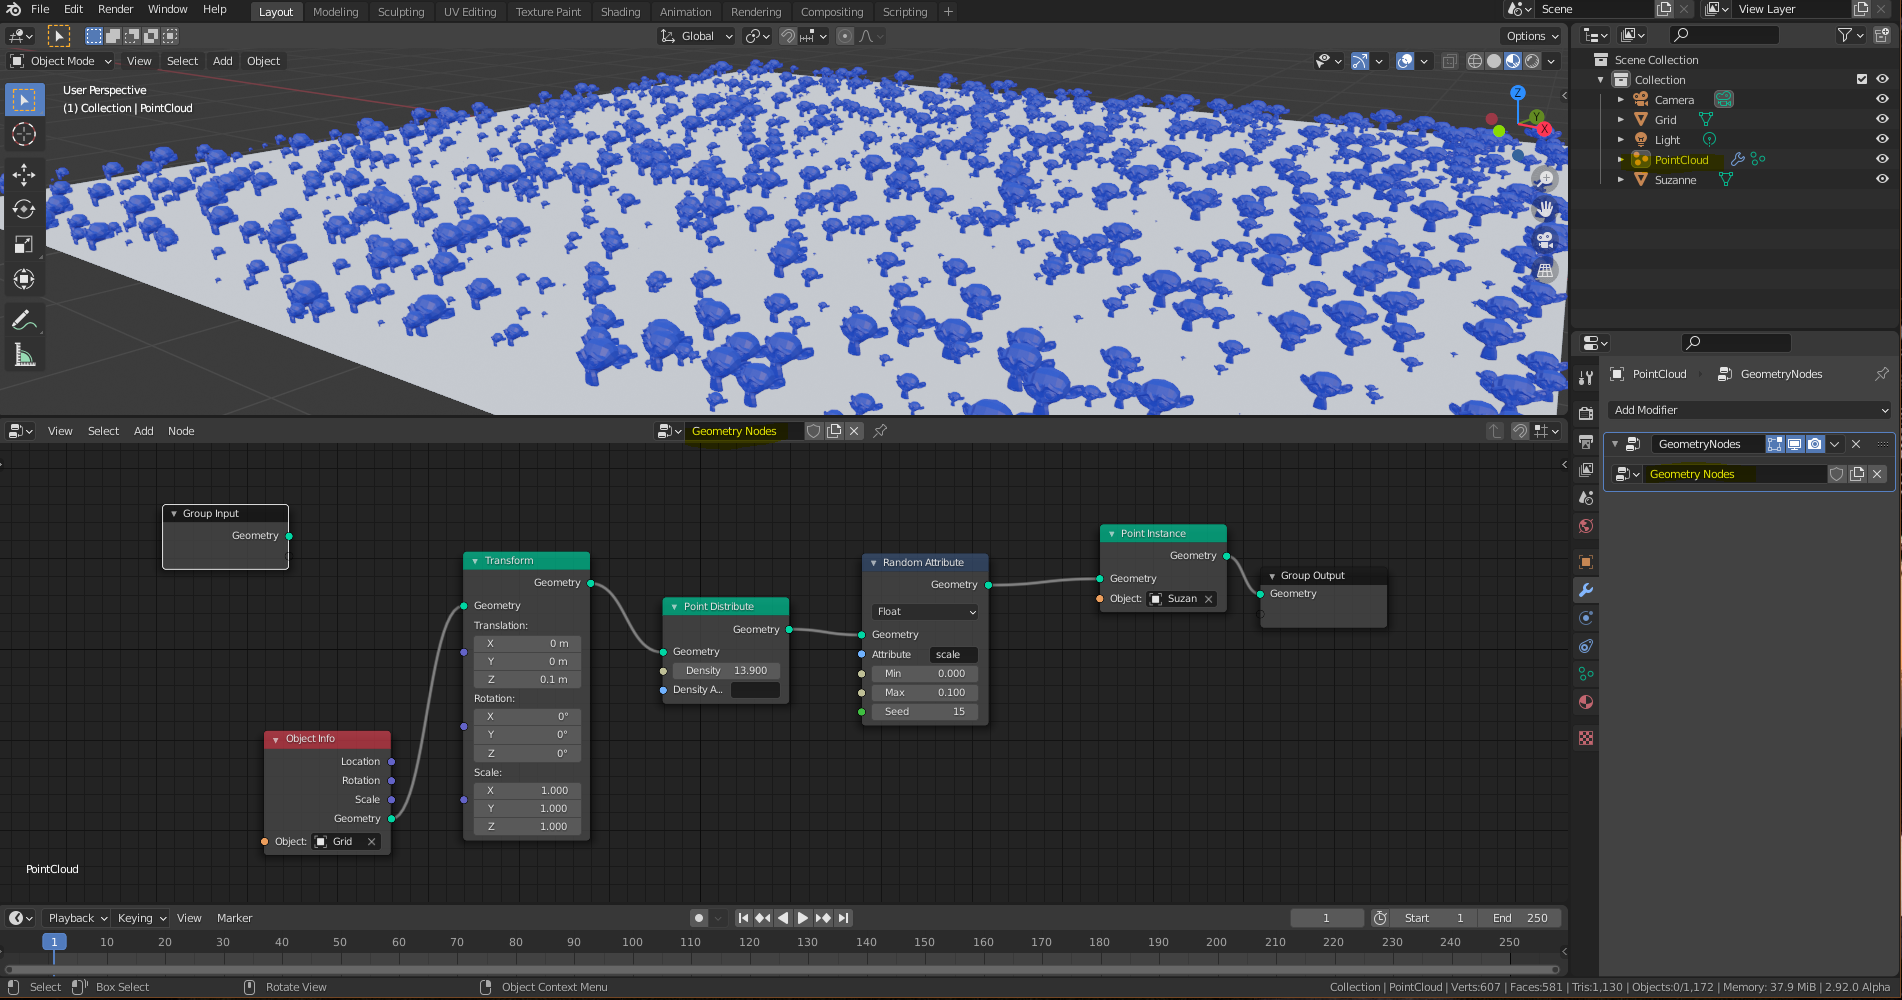Pin the node tree with pin icon
The image size is (1902, 1000).
880,431
